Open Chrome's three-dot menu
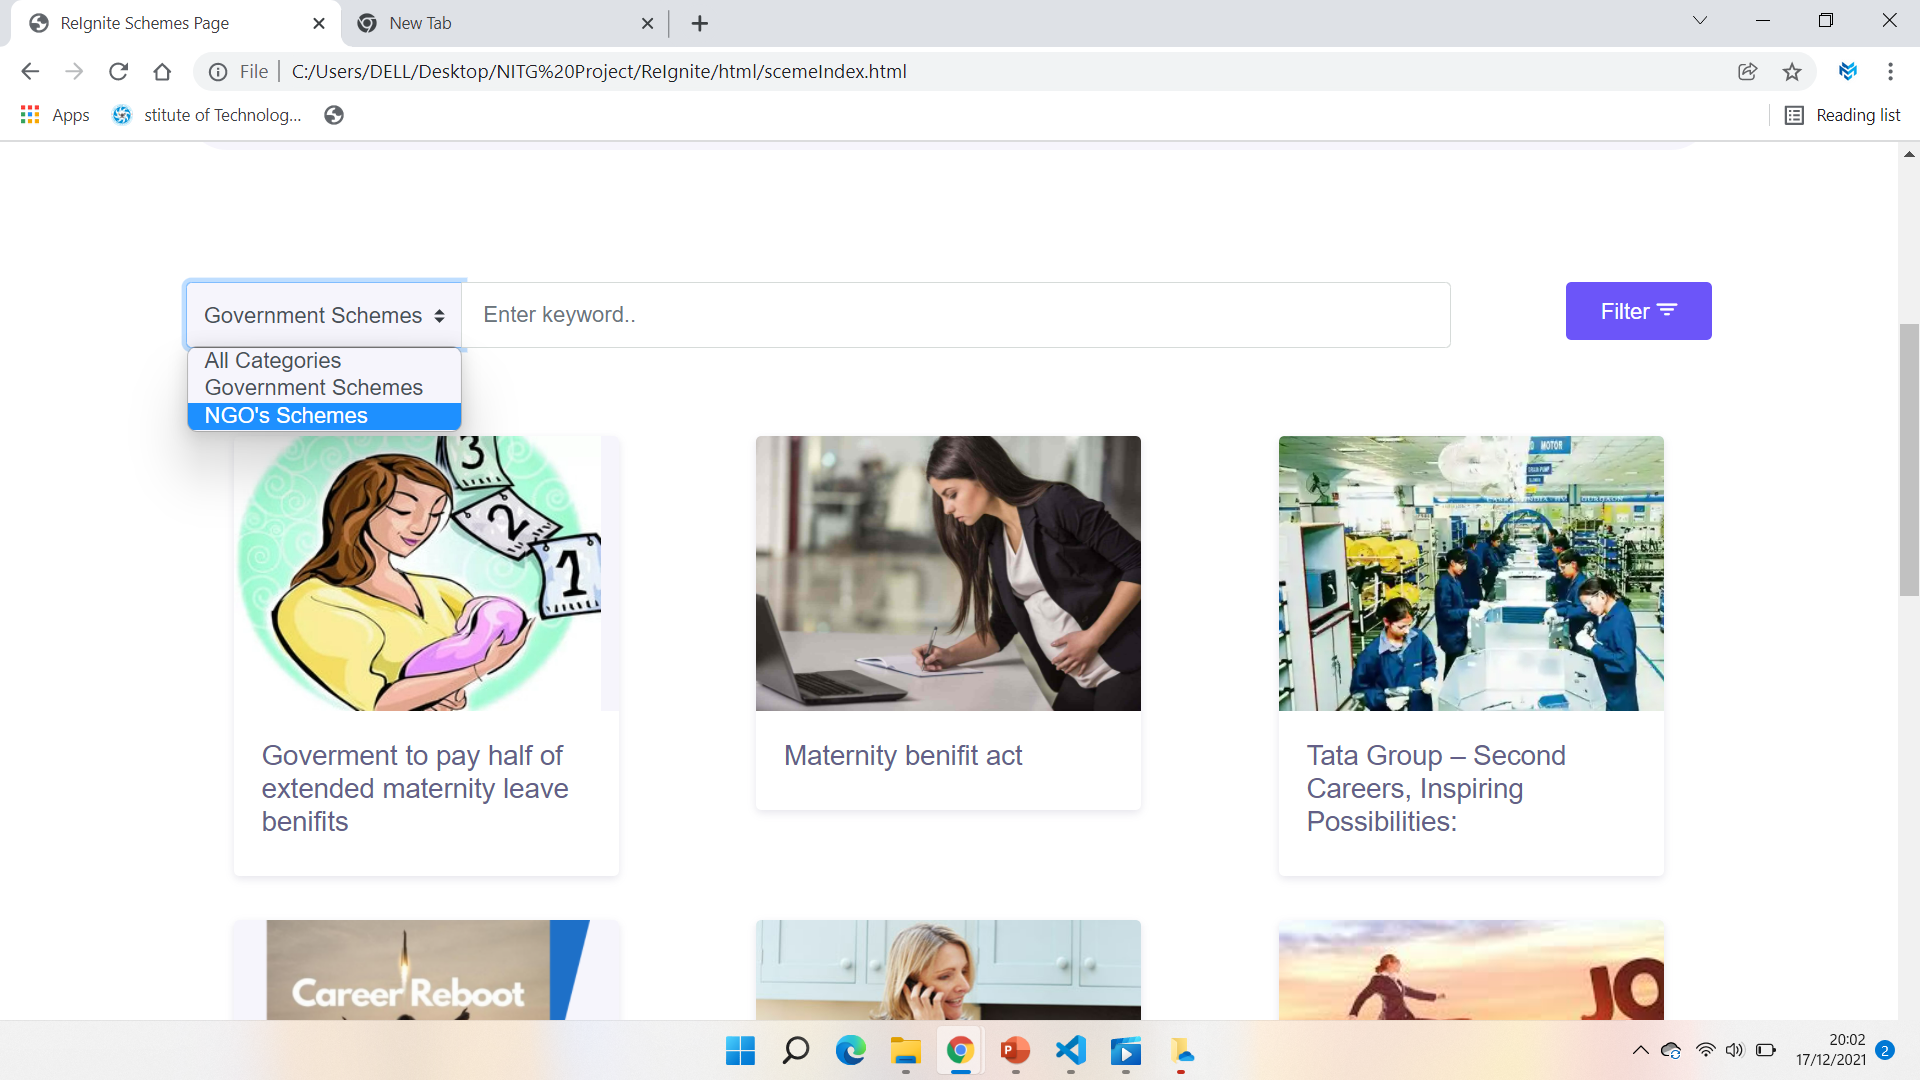The height and width of the screenshot is (1080, 1920). click(1890, 71)
